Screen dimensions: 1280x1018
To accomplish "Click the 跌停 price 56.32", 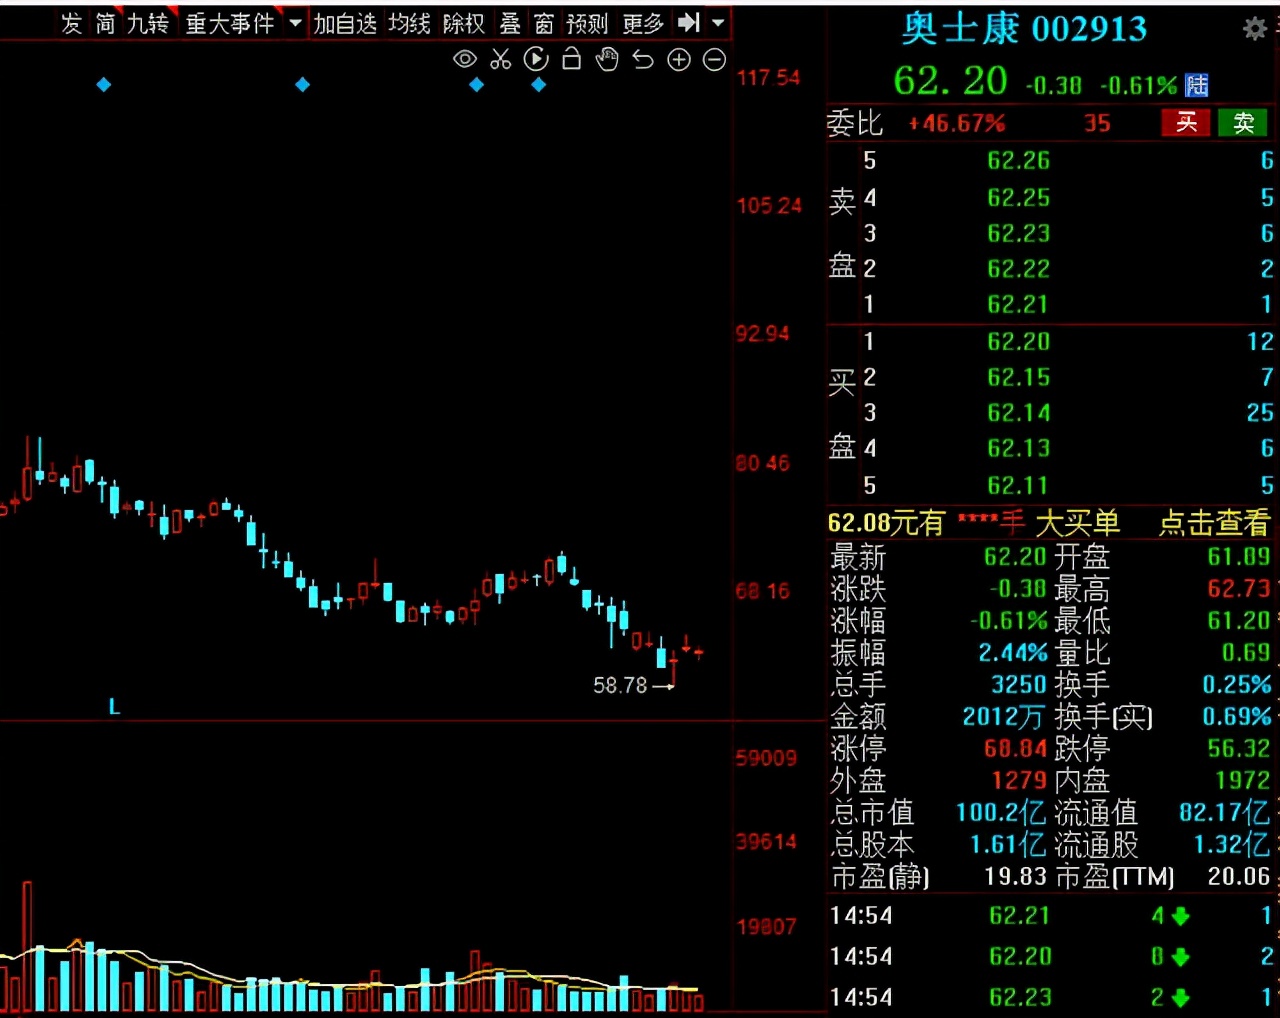I will 1239,749.
